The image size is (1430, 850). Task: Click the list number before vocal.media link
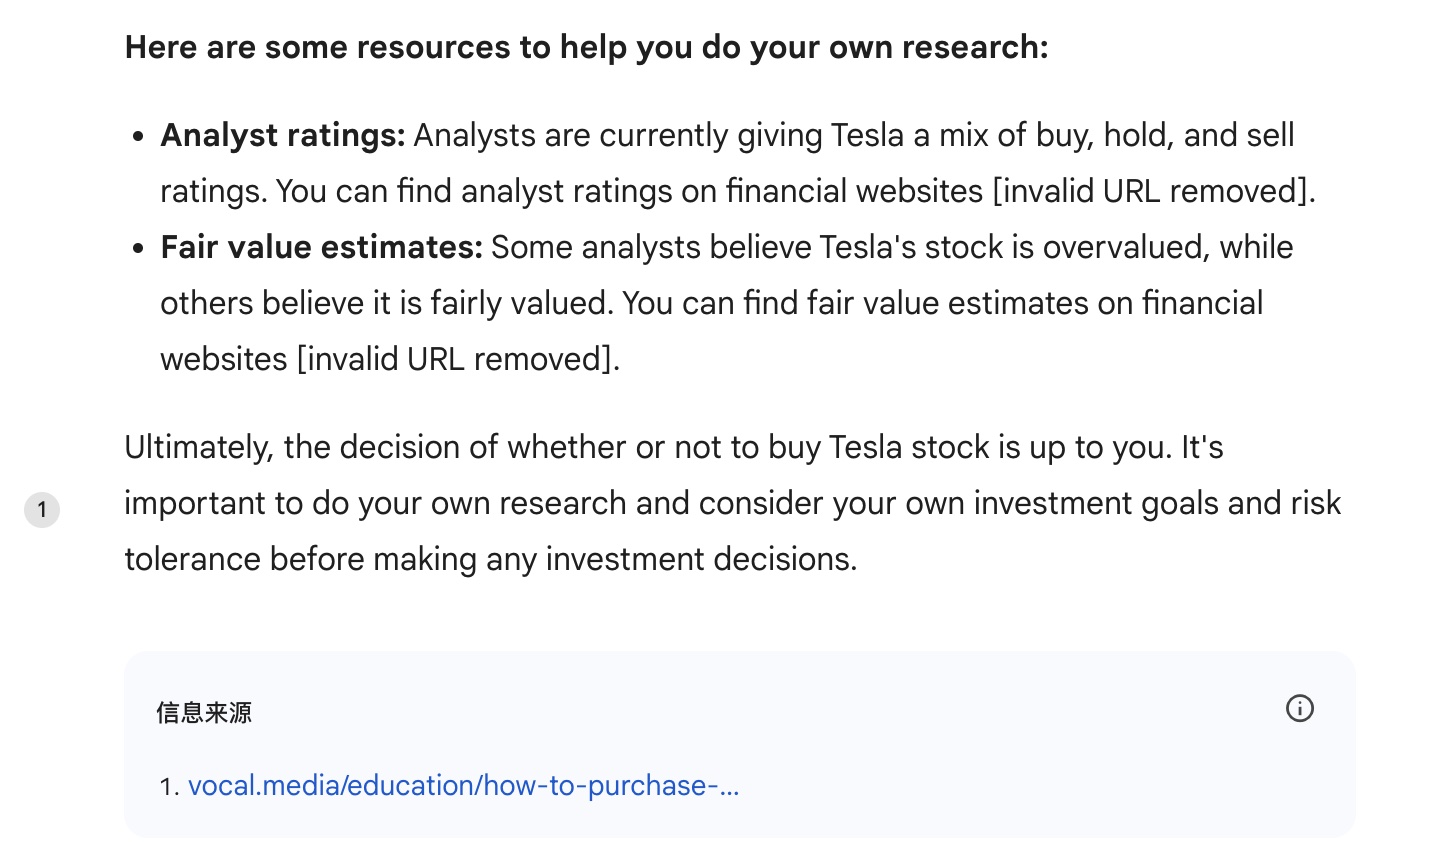(169, 787)
